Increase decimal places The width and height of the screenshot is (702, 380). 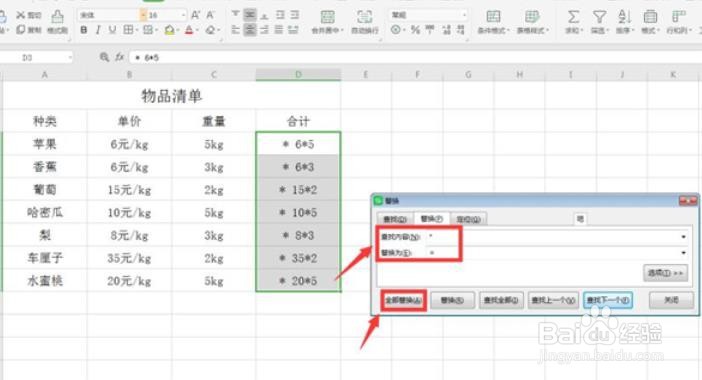pyautogui.click(x=446, y=30)
